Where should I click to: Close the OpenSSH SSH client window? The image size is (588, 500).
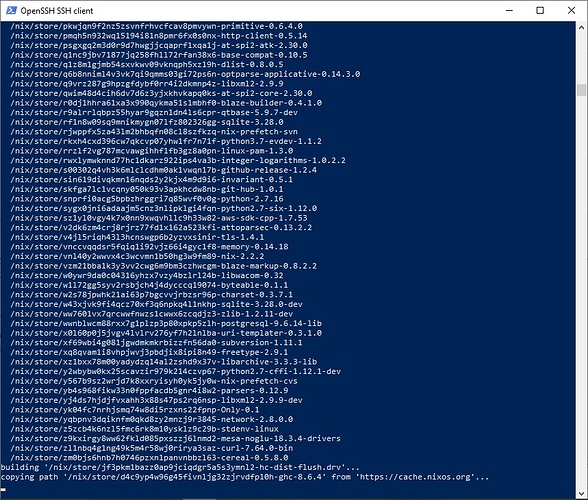pos(571,11)
